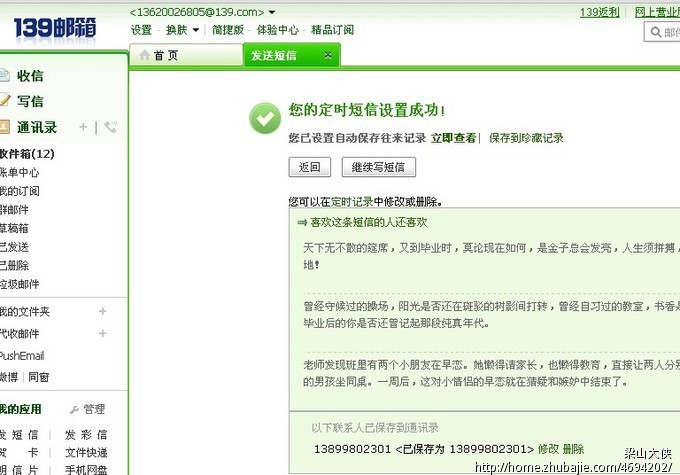680x475 pixels.
Task: Open 发短信 application
Action: (19, 435)
